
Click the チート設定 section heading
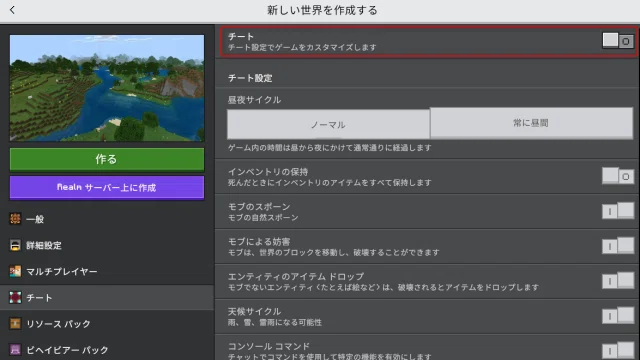[x=250, y=78]
